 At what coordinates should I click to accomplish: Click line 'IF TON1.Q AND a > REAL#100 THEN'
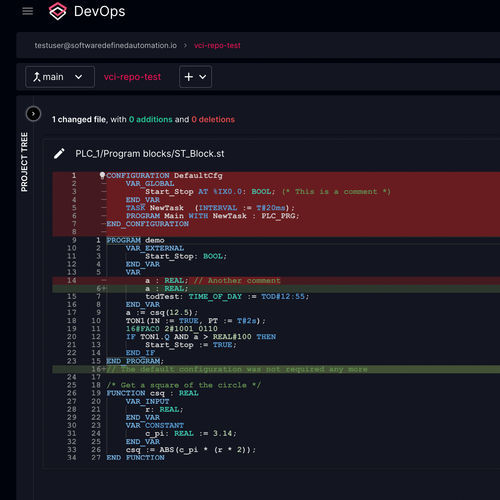point(201,337)
